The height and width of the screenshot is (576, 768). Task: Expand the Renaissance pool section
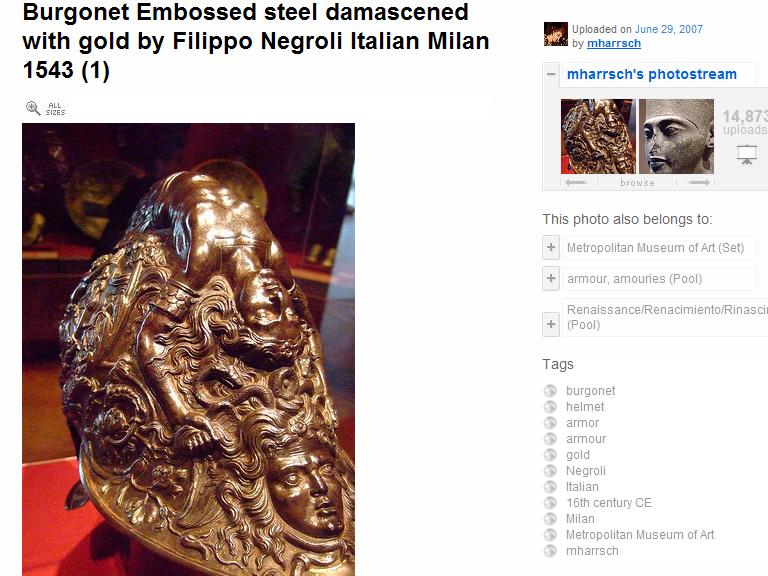[551, 324]
